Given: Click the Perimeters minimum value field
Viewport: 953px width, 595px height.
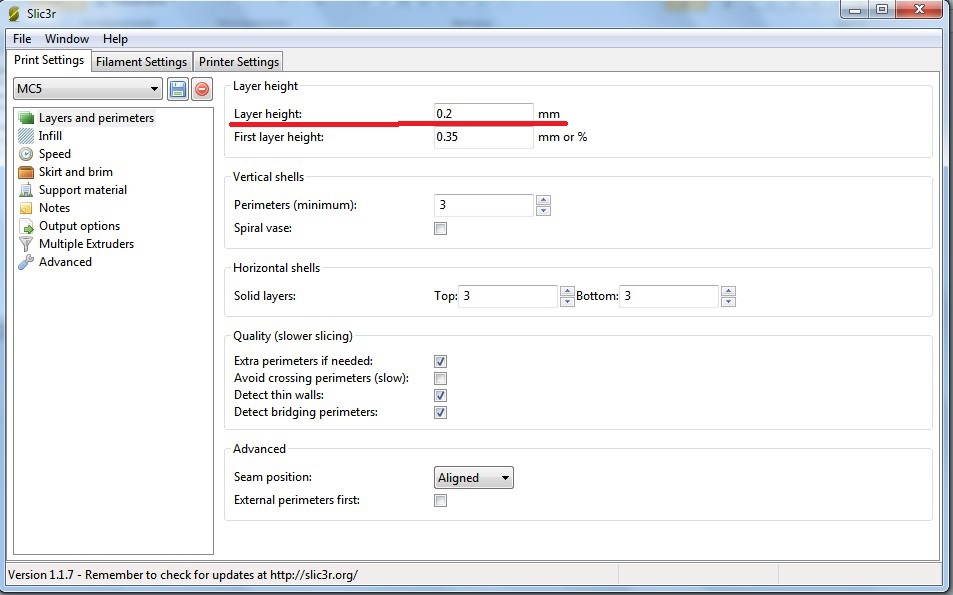Looking at the screenshot, I should tap(484, 205).
